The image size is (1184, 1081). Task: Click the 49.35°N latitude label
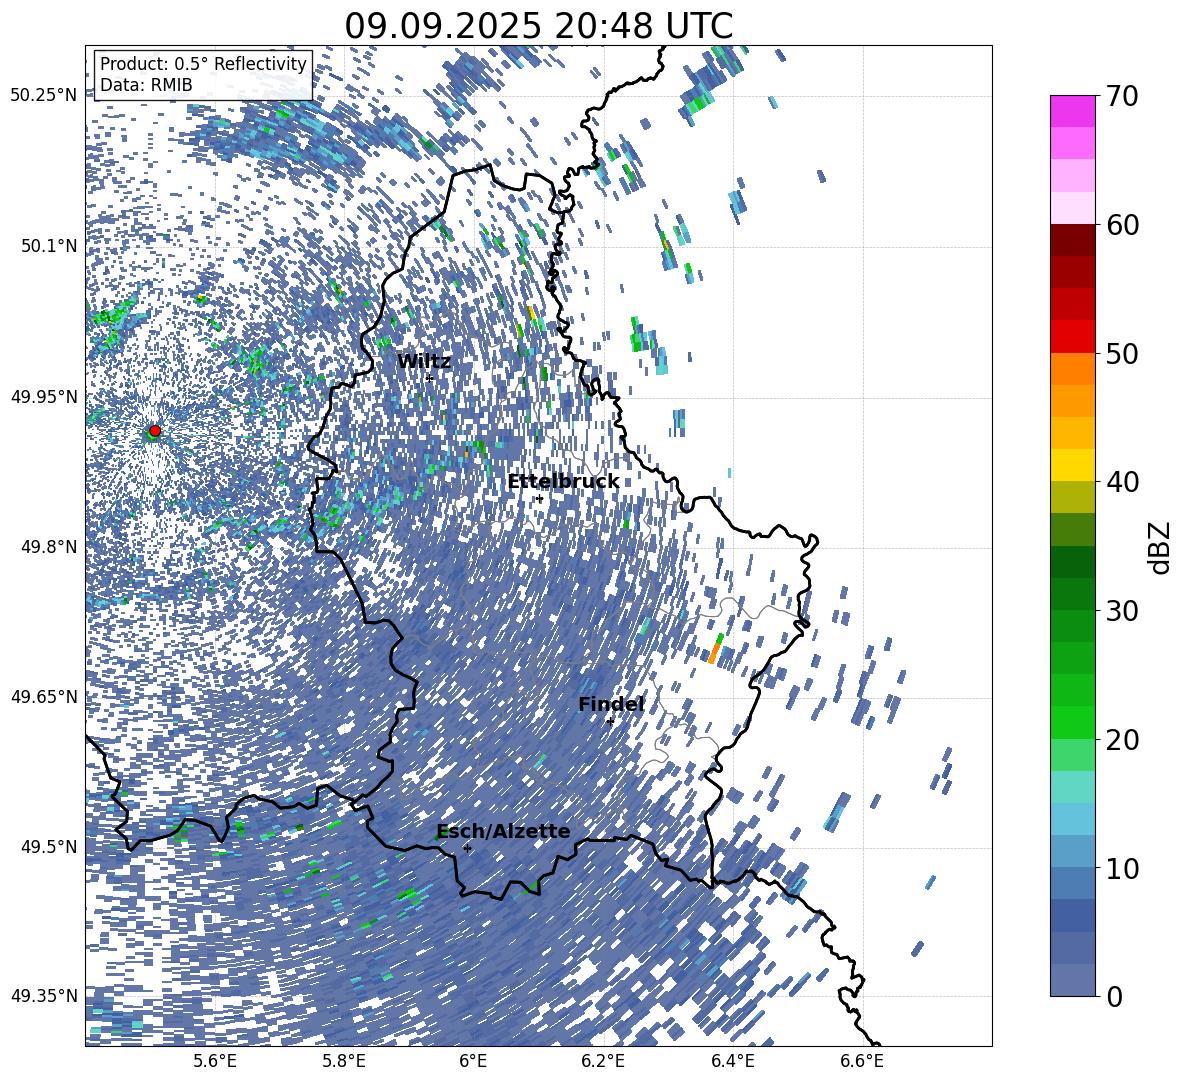(x=44, y=996)
